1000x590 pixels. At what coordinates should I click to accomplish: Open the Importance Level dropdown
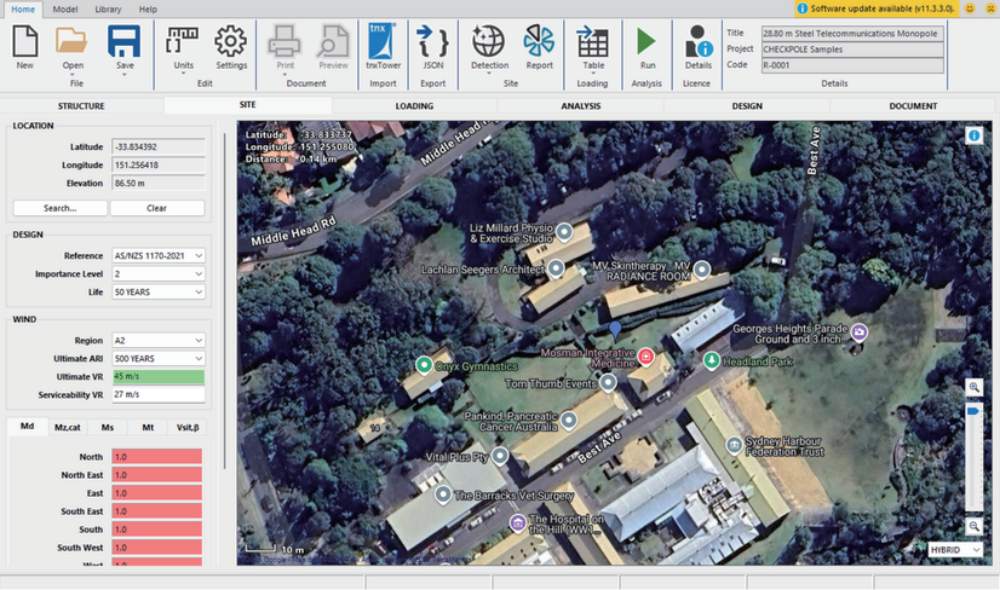158,274
